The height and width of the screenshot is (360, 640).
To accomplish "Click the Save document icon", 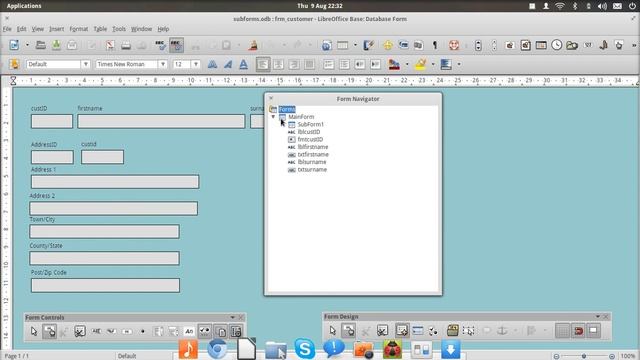I will [x=56, y=45].
